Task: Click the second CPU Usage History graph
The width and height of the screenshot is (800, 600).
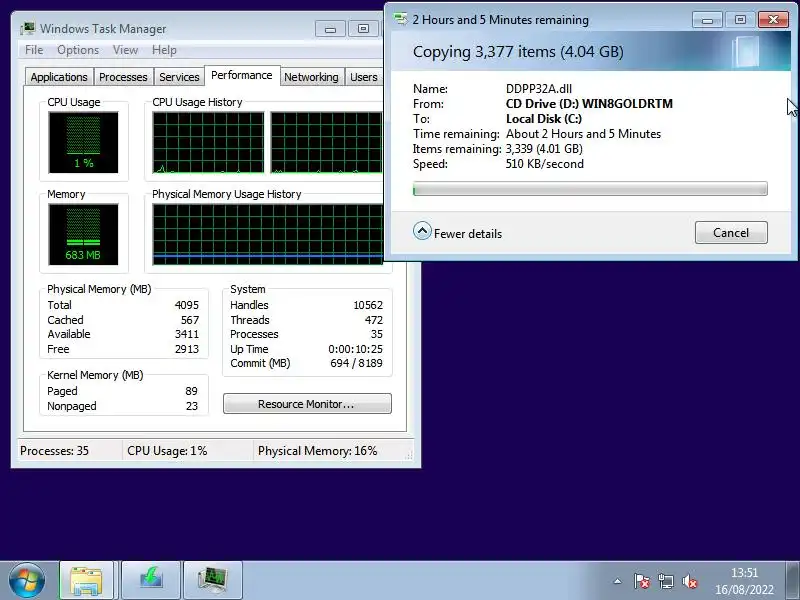Action: pyautogui.click(x=327, y=143)
